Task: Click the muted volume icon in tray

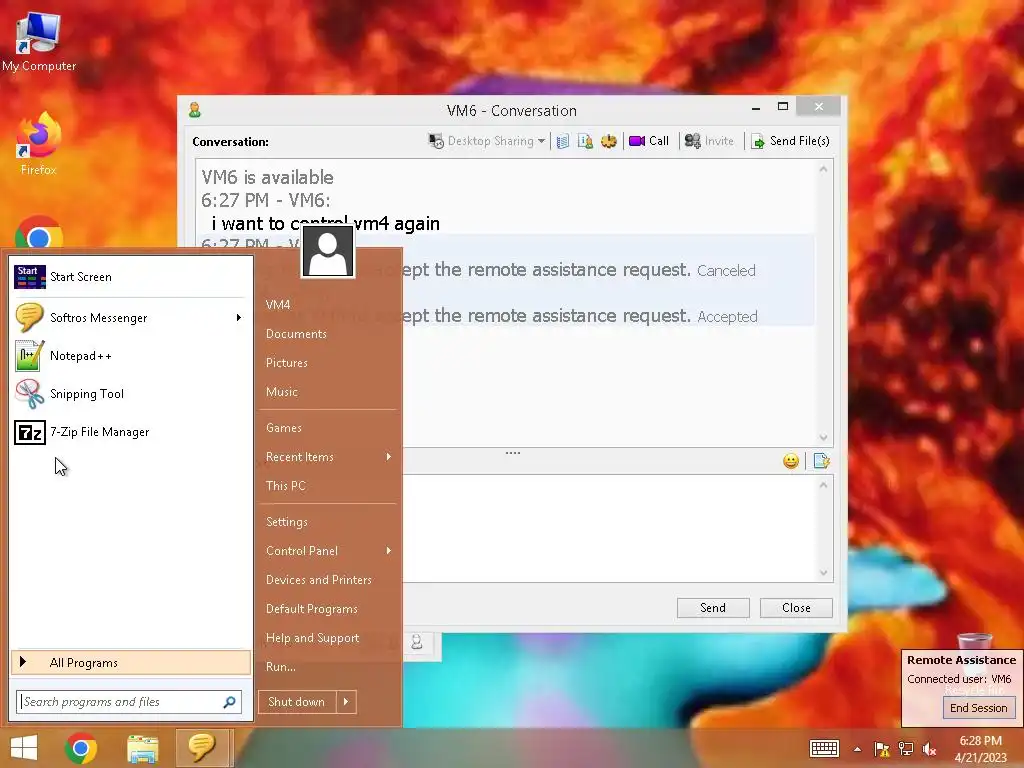Action: [929, 749]
